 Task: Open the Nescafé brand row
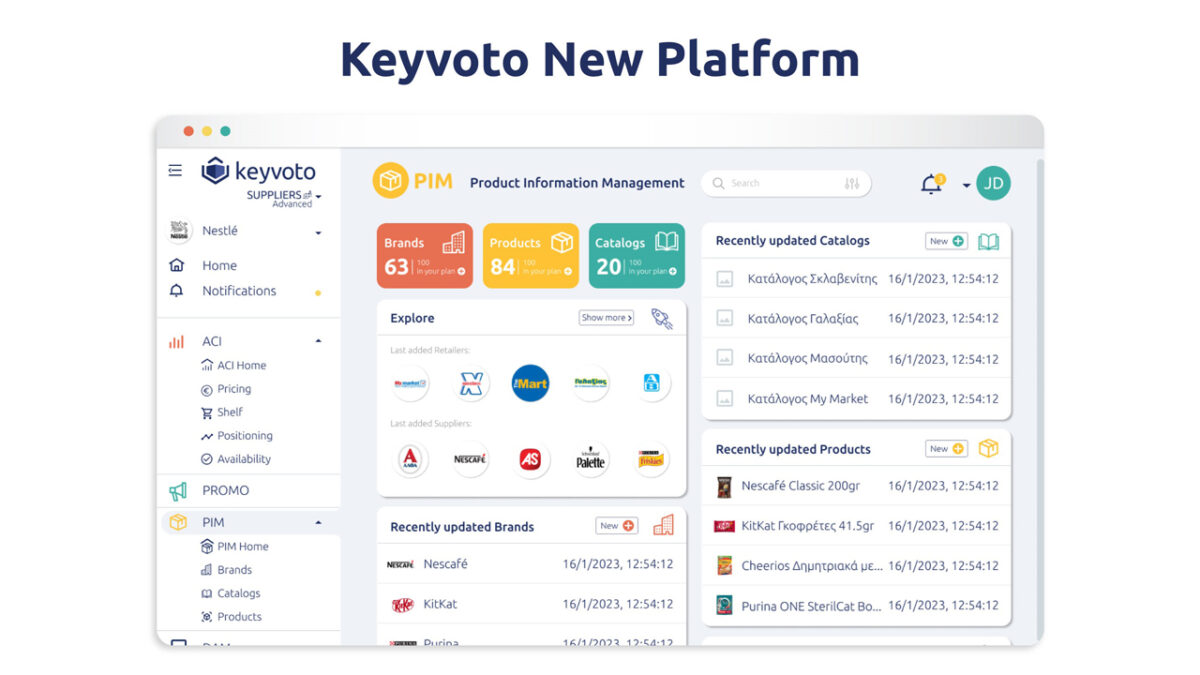pyautogui.click(x=531, y=564)
